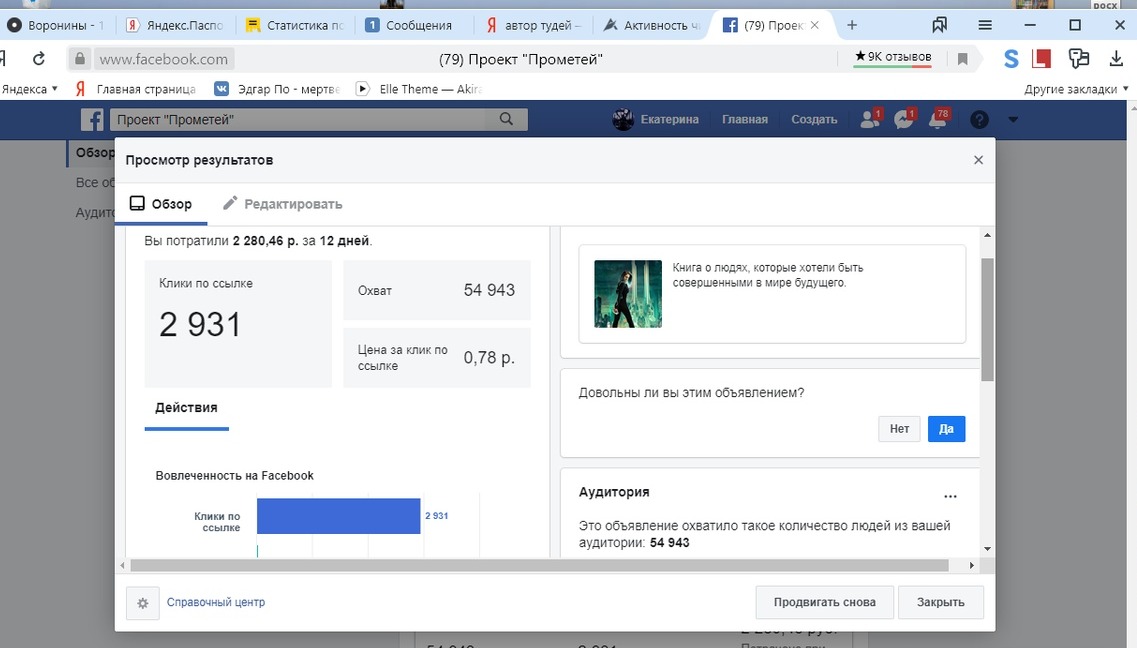Open the Екатерина profile link
1137x648 pixels.
(669, 119)
